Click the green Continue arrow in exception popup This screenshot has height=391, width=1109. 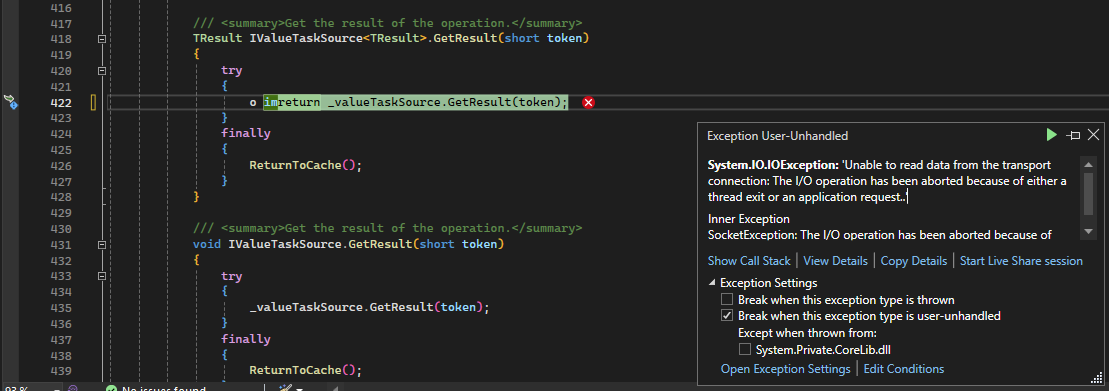pyautogui.click(x=1052, y=135)
